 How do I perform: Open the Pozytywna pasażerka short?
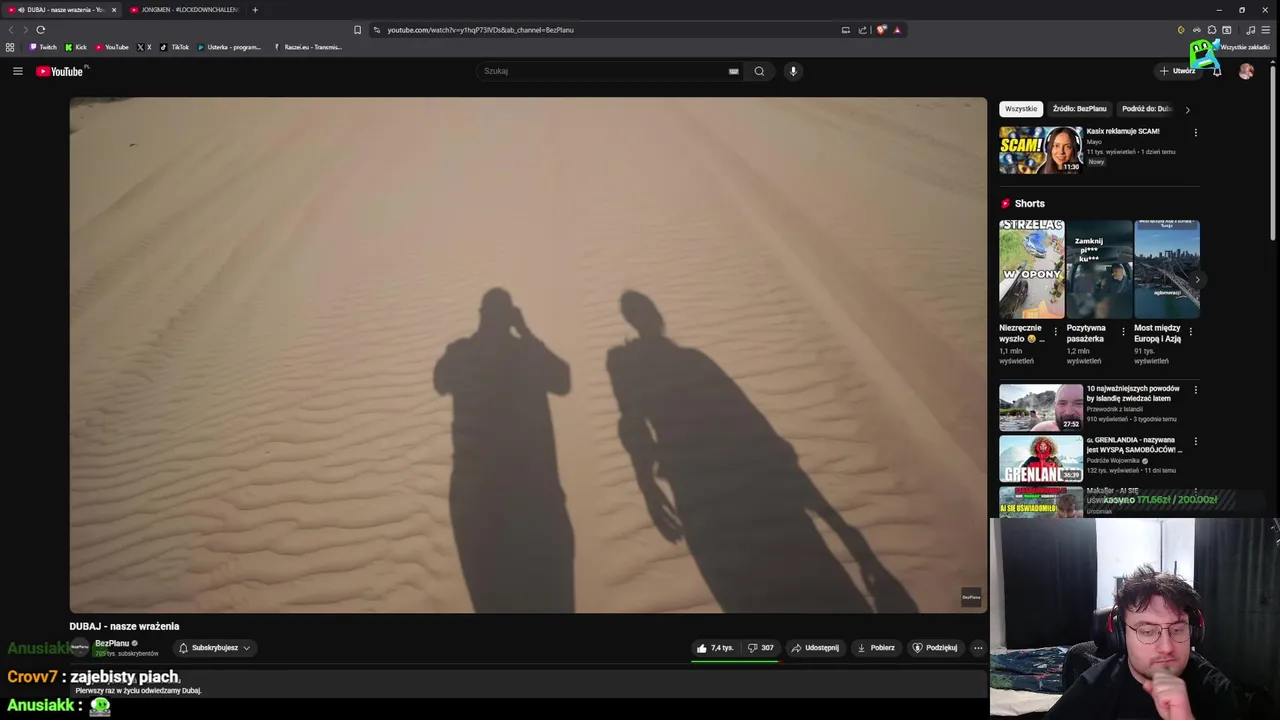coord(1099,269)
